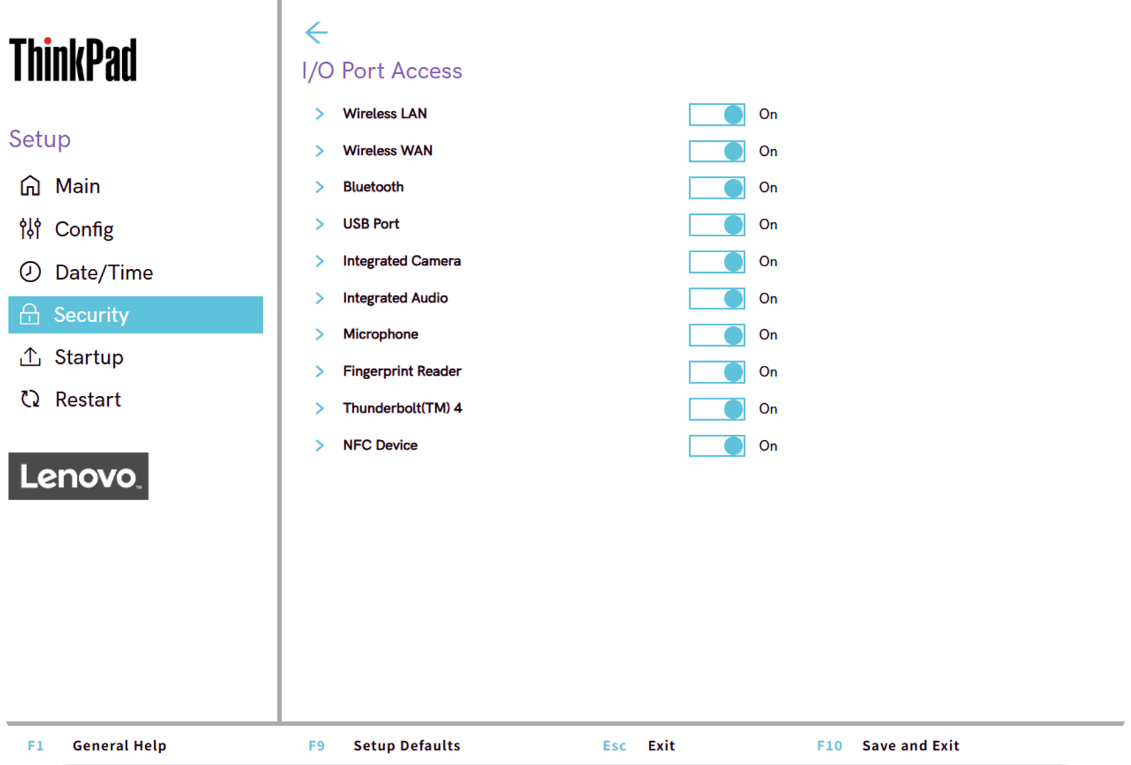Disable the Fingerprint Reader toggle
This screenshot has height=765, width=1131.
pyautogui.click(x=717, y=371)
